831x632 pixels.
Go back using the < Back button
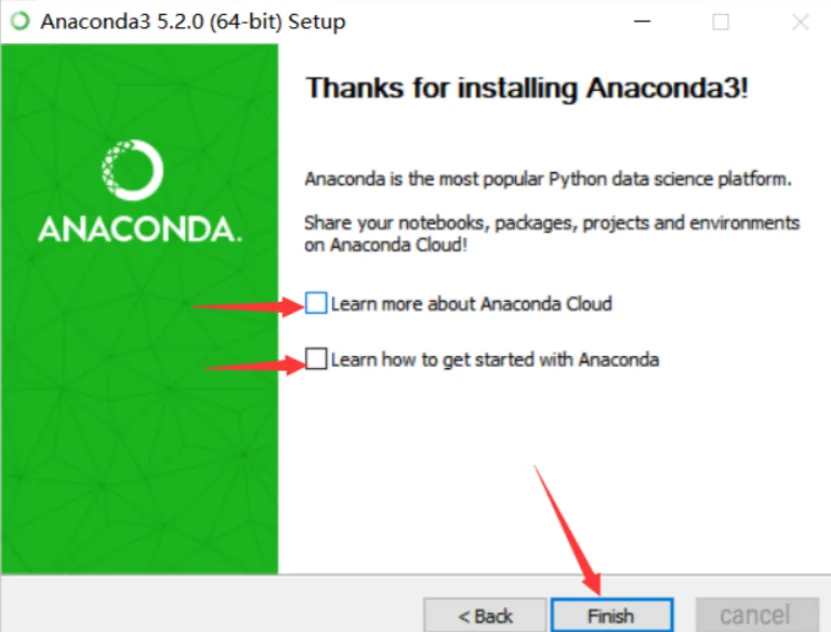pyautogui.click(x=485, y=616)
